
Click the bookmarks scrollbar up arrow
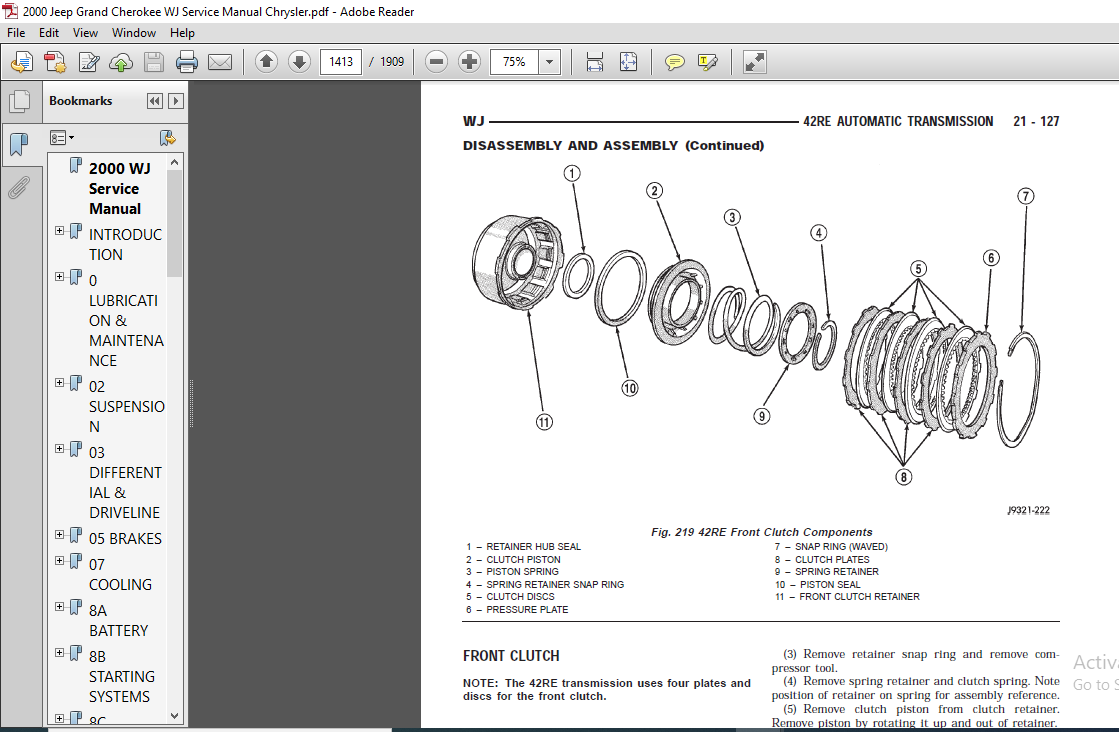[x=174, y=163]
